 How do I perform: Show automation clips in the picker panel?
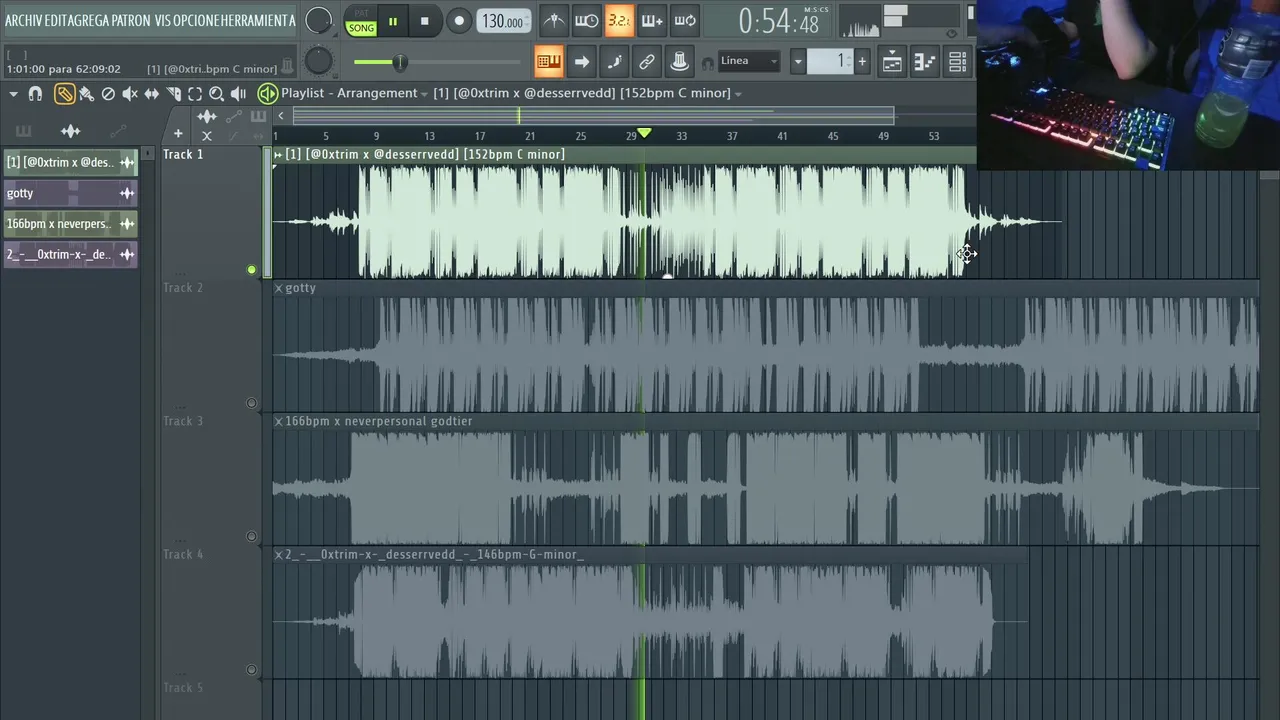point(118,131)
